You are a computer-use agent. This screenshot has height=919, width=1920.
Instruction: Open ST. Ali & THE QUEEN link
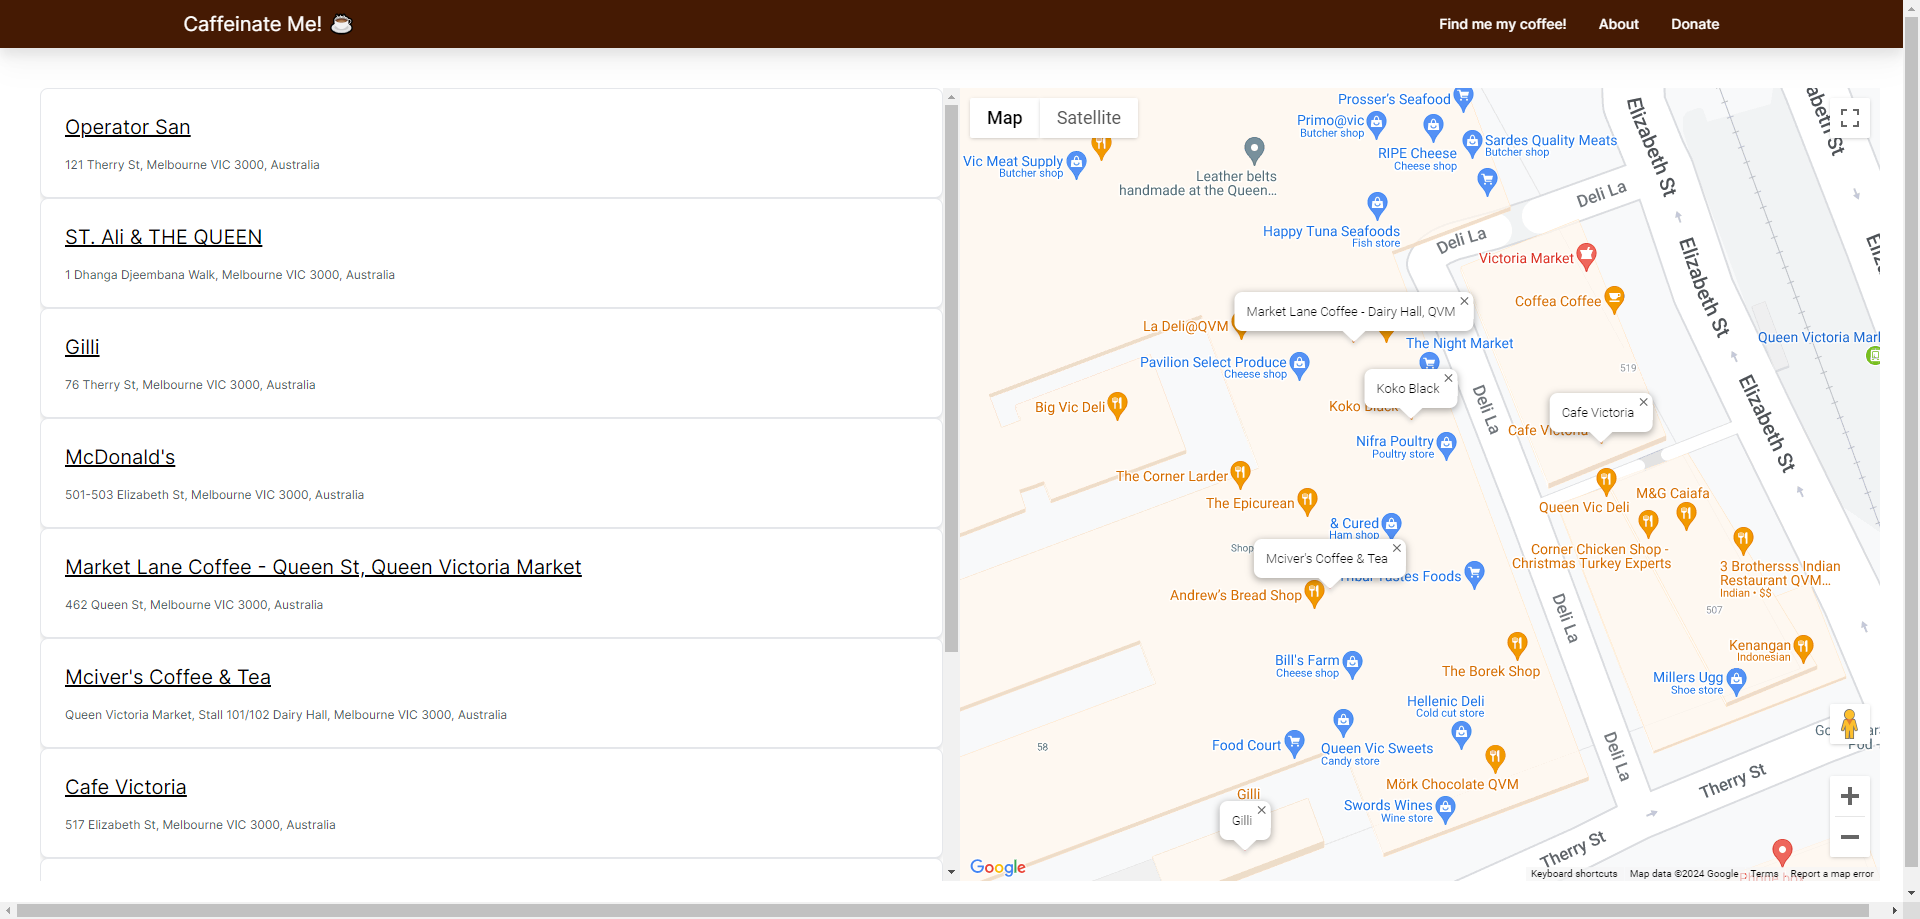[164, 237]
